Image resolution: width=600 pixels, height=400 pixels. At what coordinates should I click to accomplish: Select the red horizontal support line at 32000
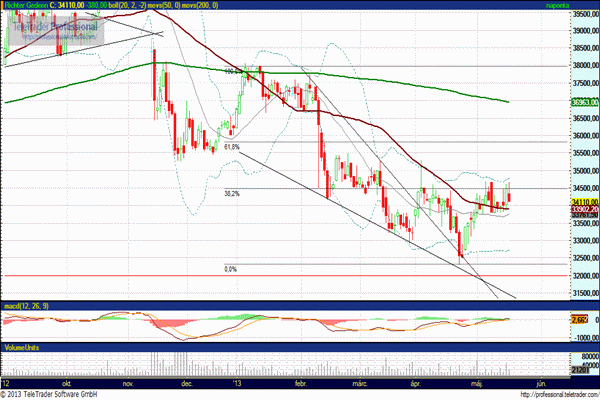[285, 276]
